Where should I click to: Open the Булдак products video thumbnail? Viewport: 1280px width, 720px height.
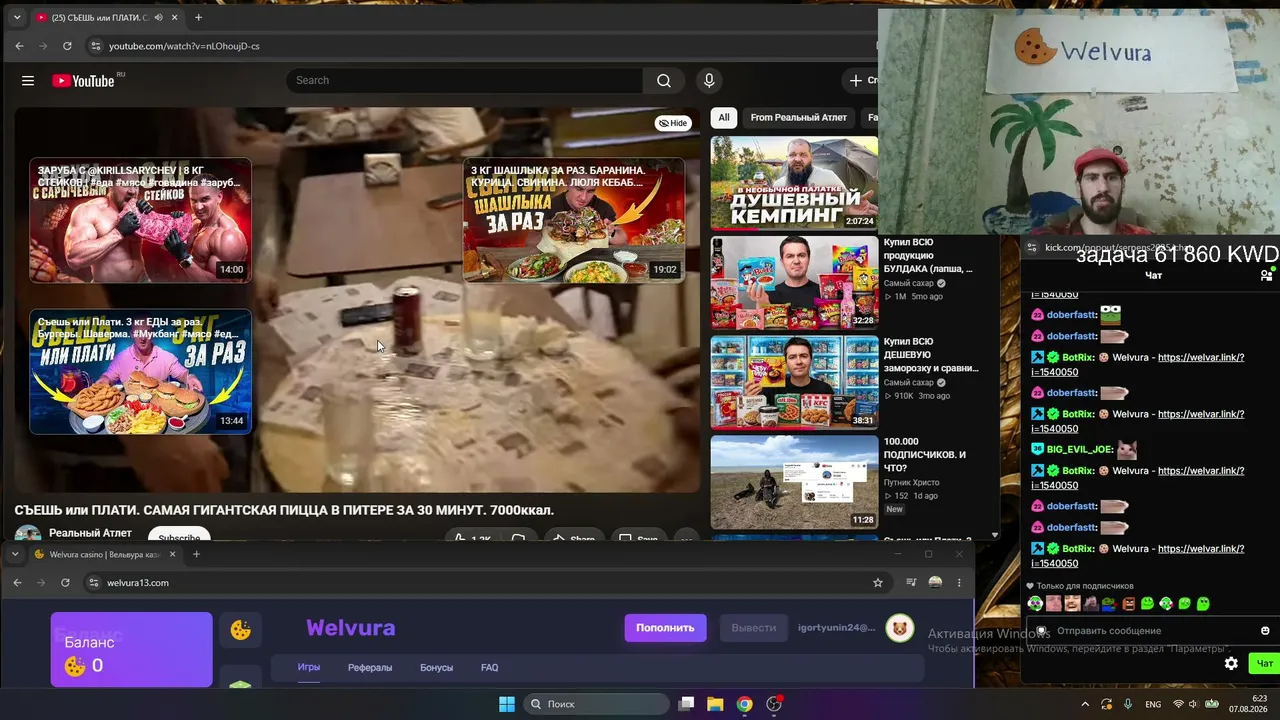point(794,283)
